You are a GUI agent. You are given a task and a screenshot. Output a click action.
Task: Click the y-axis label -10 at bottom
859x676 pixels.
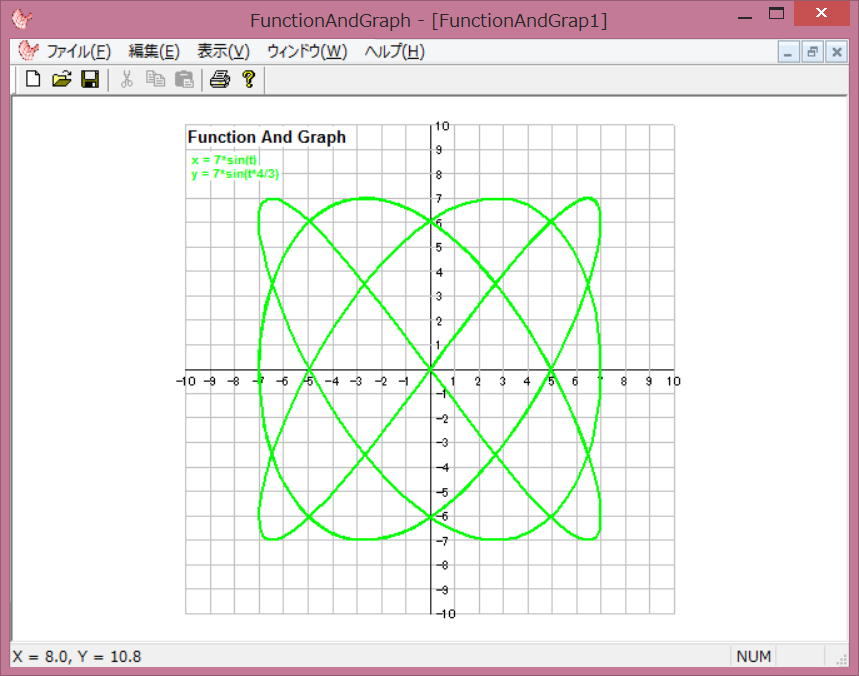pyautogui.click(x=446, y=614)
